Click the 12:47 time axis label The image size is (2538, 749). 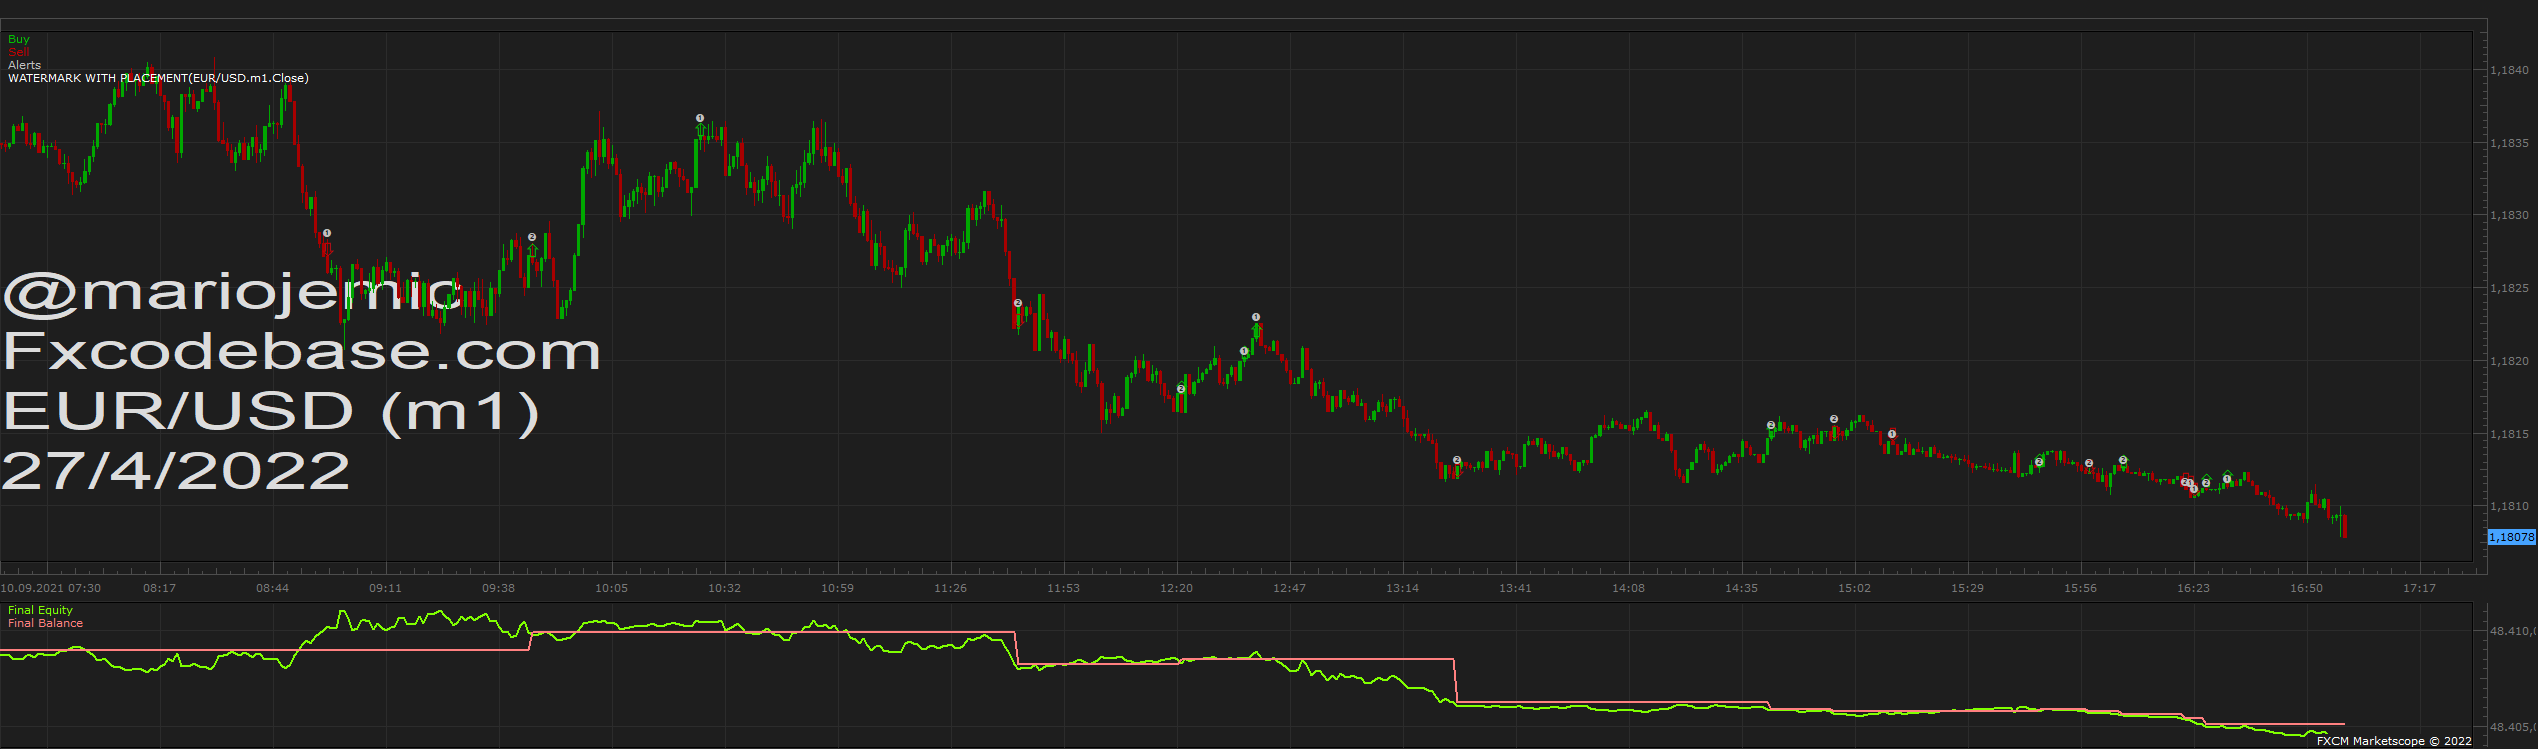coord(1289,588)
